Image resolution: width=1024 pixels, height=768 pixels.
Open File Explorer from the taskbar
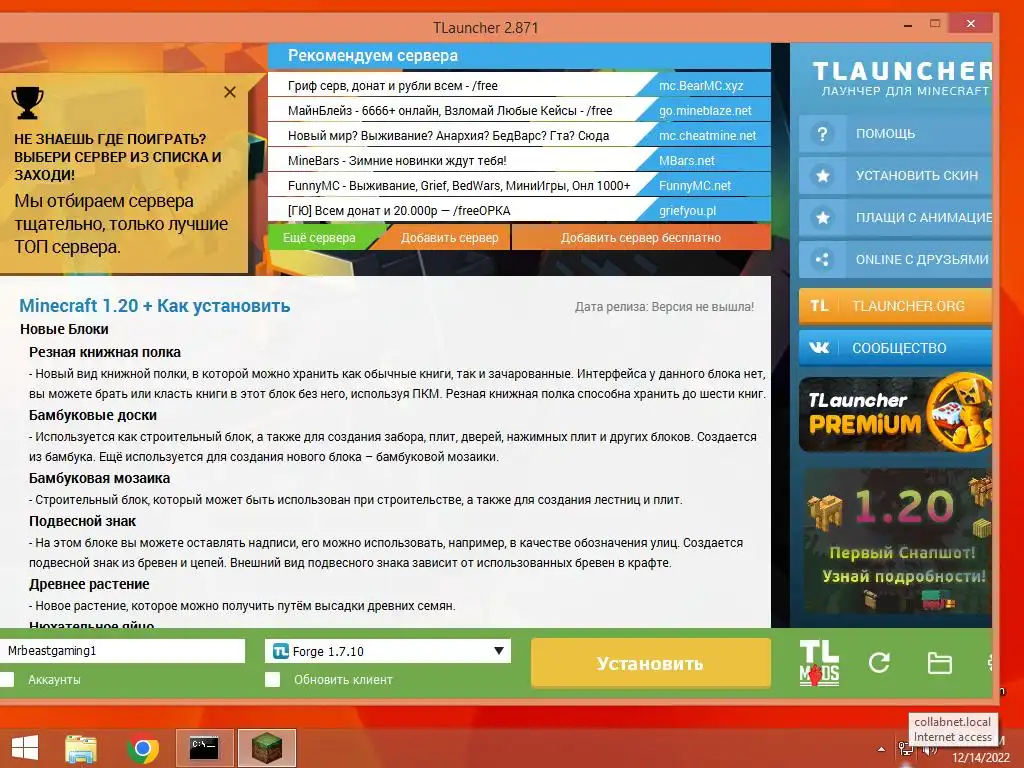[x=81, y=748]
